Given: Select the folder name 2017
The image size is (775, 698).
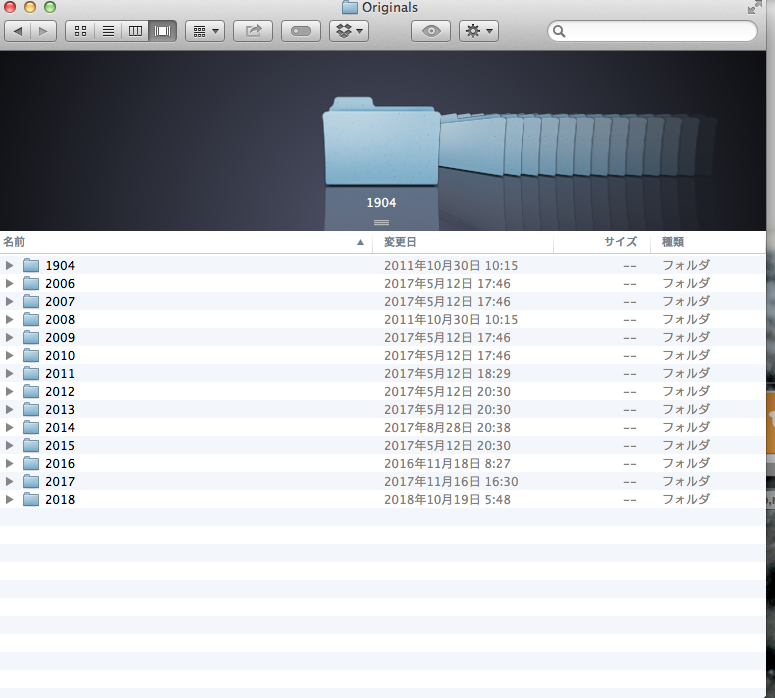Looking at the screenshot, I should point(60,481).
